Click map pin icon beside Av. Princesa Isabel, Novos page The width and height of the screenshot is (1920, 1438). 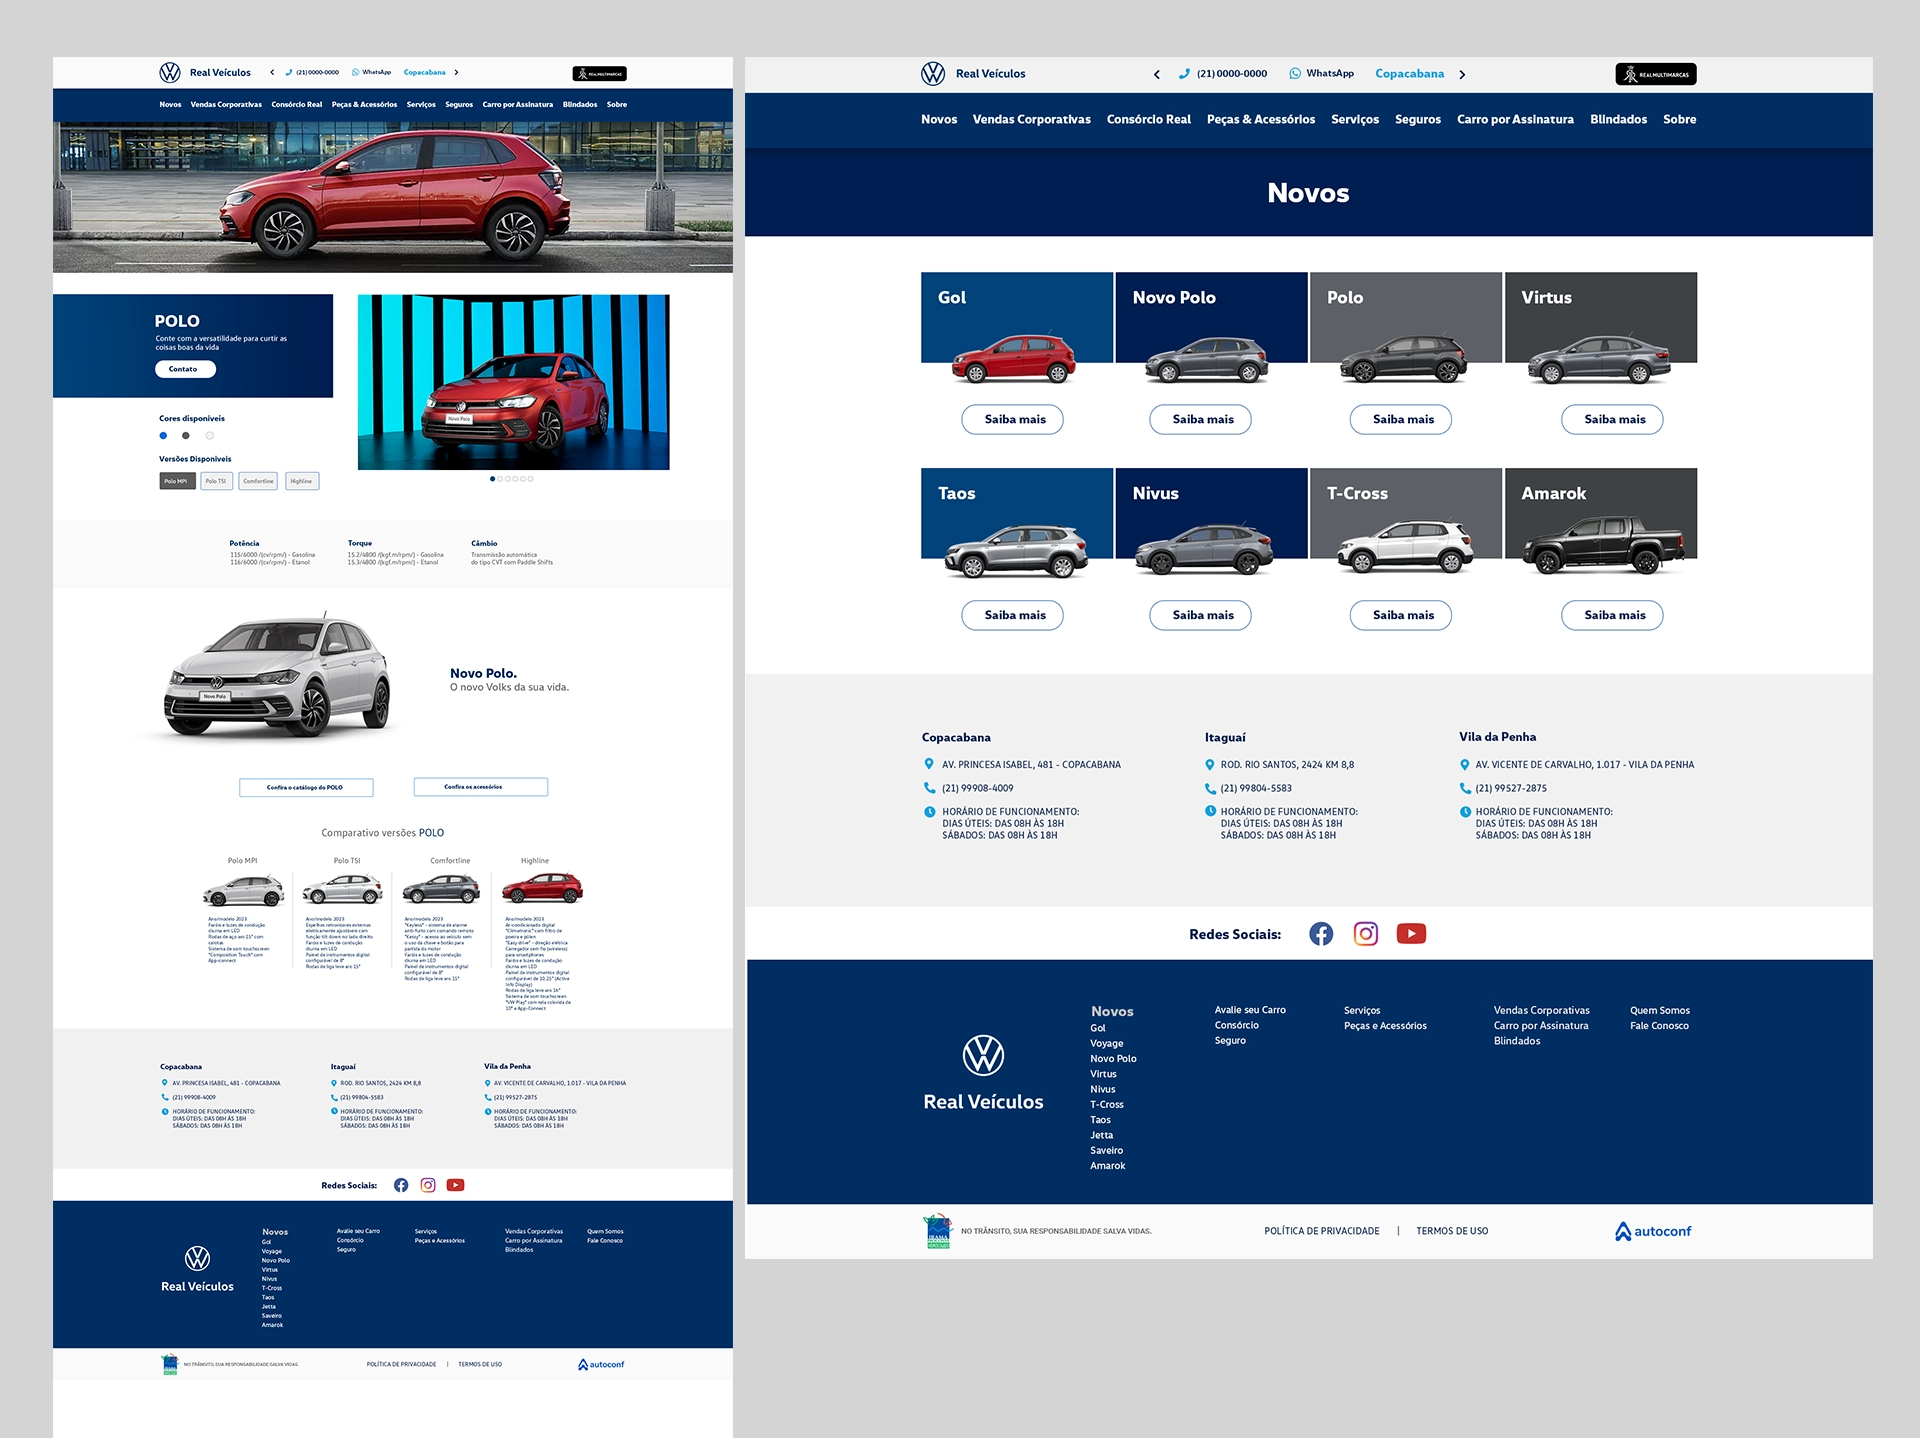pos(929,764)
